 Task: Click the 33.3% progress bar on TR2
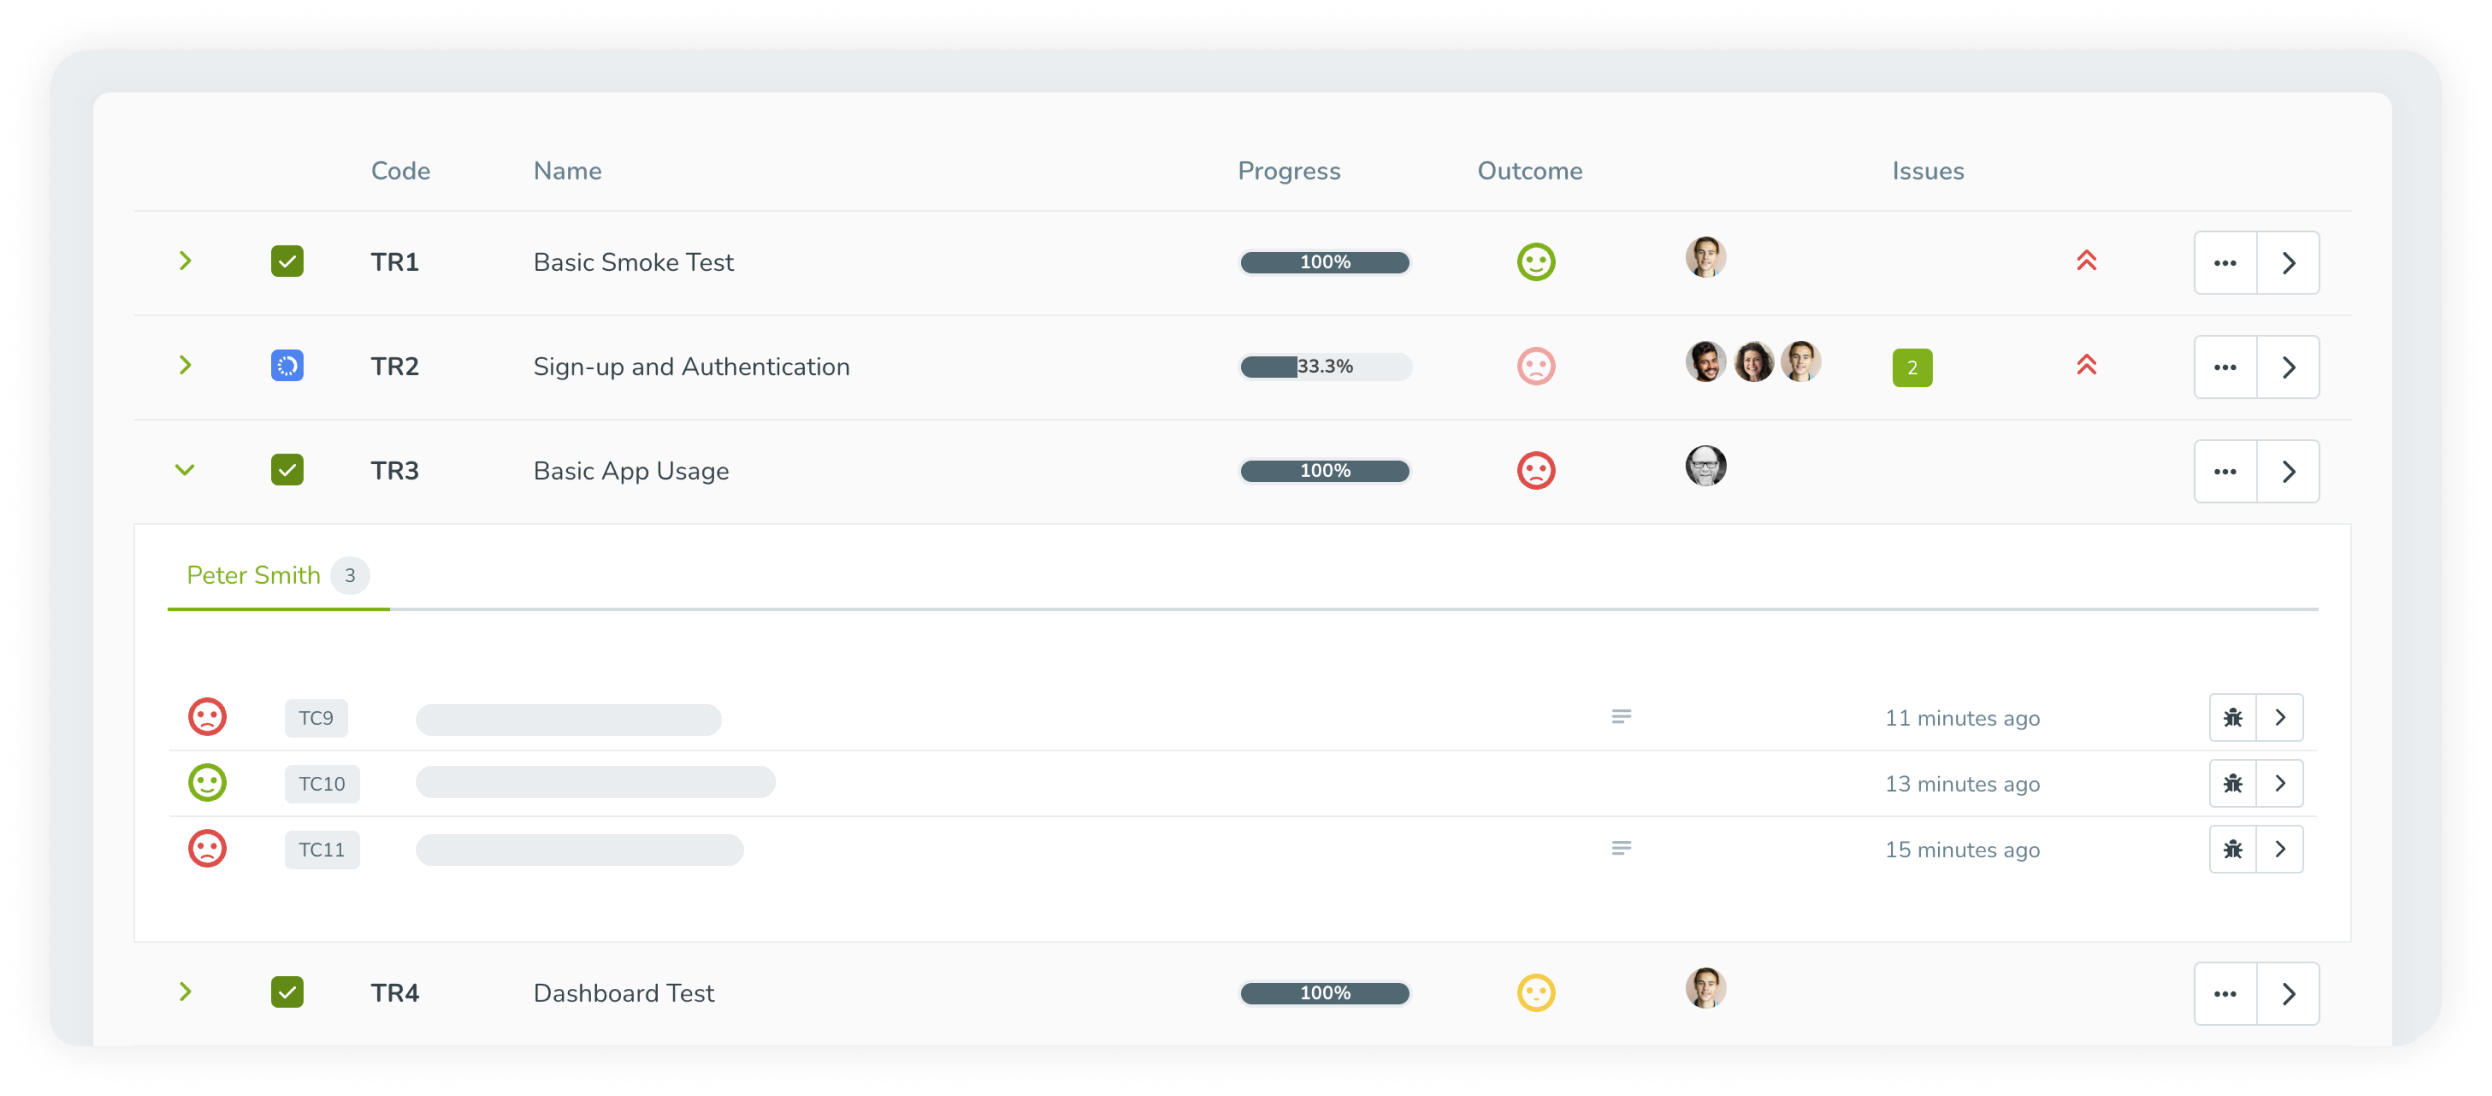coord(1325,367)
